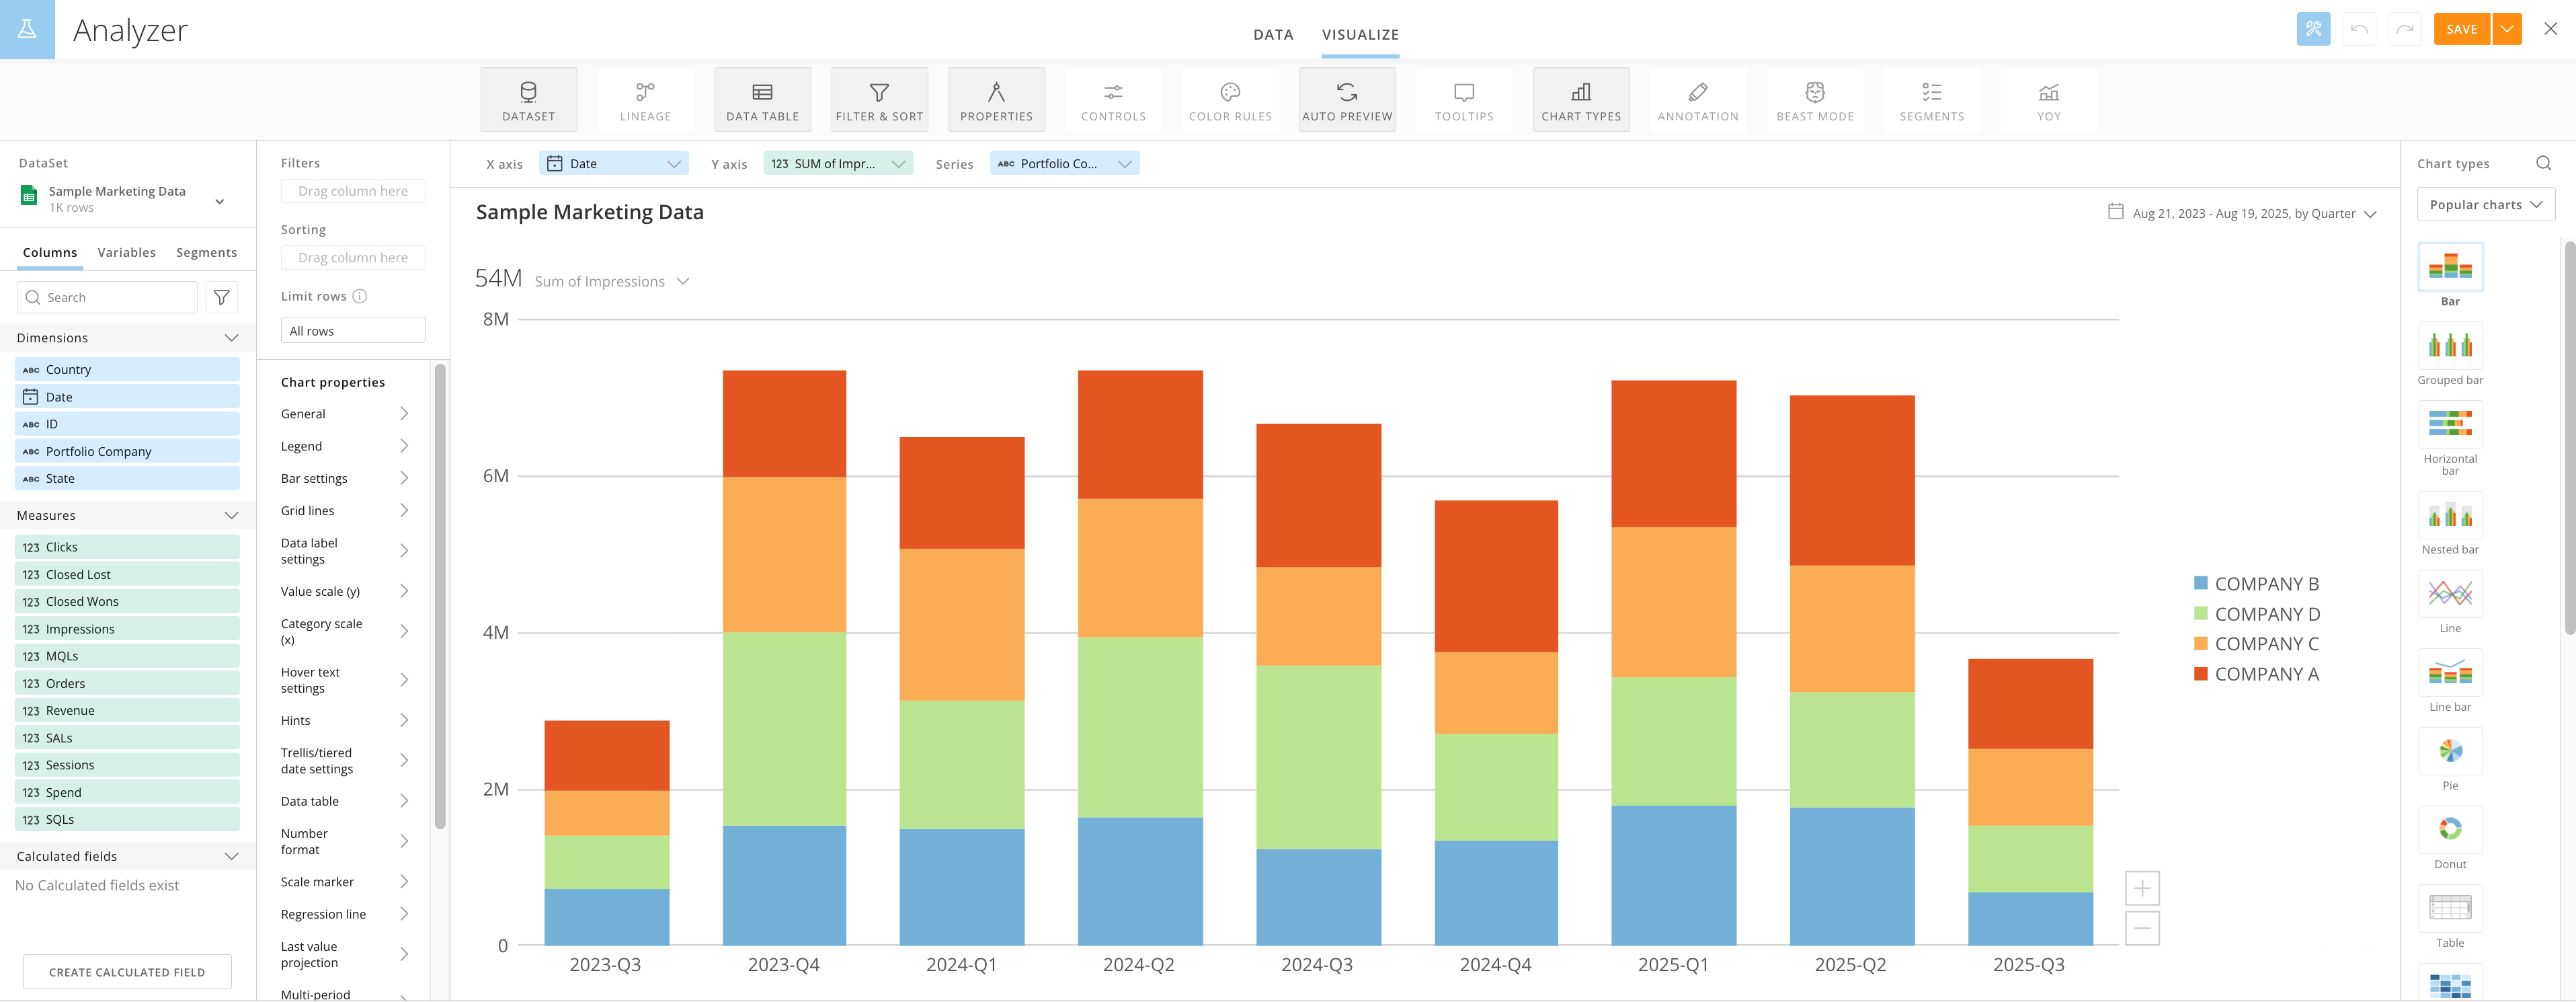
Task: Select the Donut chart type
Action: click(2449, 829)
